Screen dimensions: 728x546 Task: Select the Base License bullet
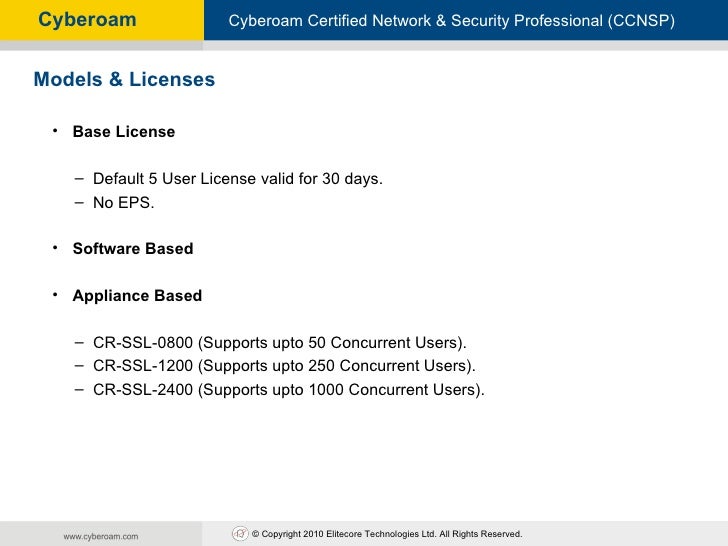(x=124, y=131)
